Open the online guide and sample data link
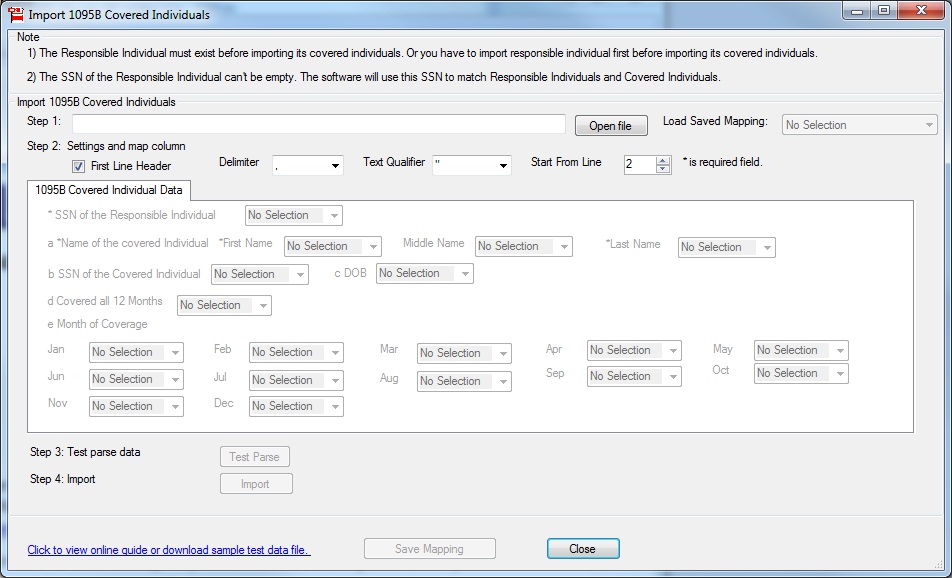The height and width of the screenshot is (578, 952). pos(169,550)
